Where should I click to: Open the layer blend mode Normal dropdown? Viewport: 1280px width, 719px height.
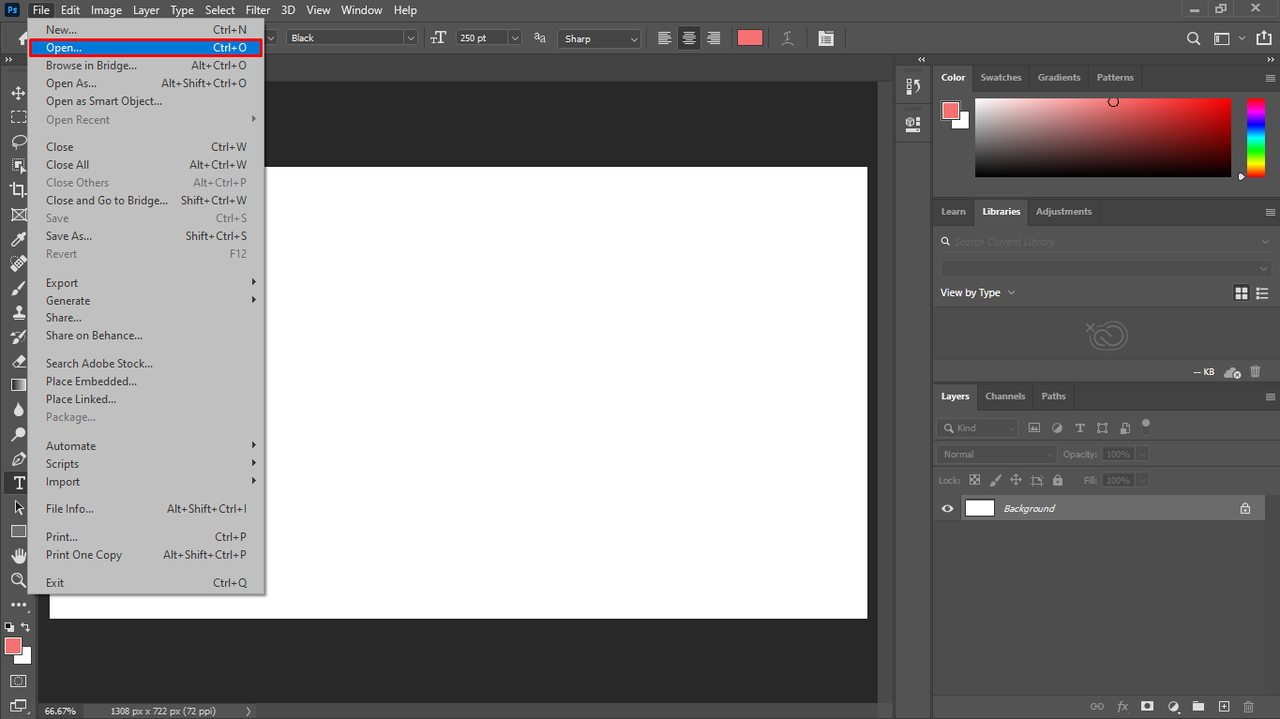coord(996,454)
